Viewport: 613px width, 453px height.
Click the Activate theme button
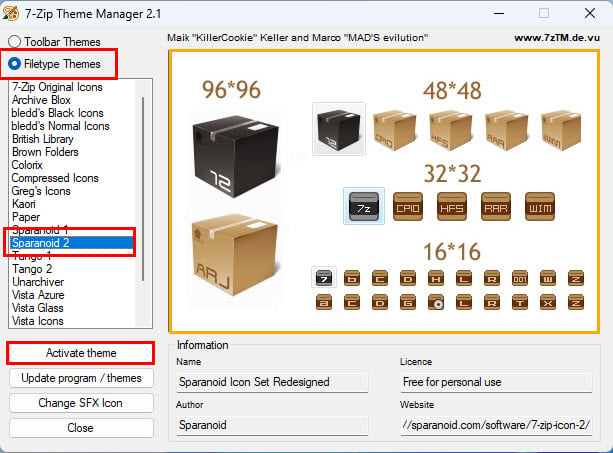point(81,353)
